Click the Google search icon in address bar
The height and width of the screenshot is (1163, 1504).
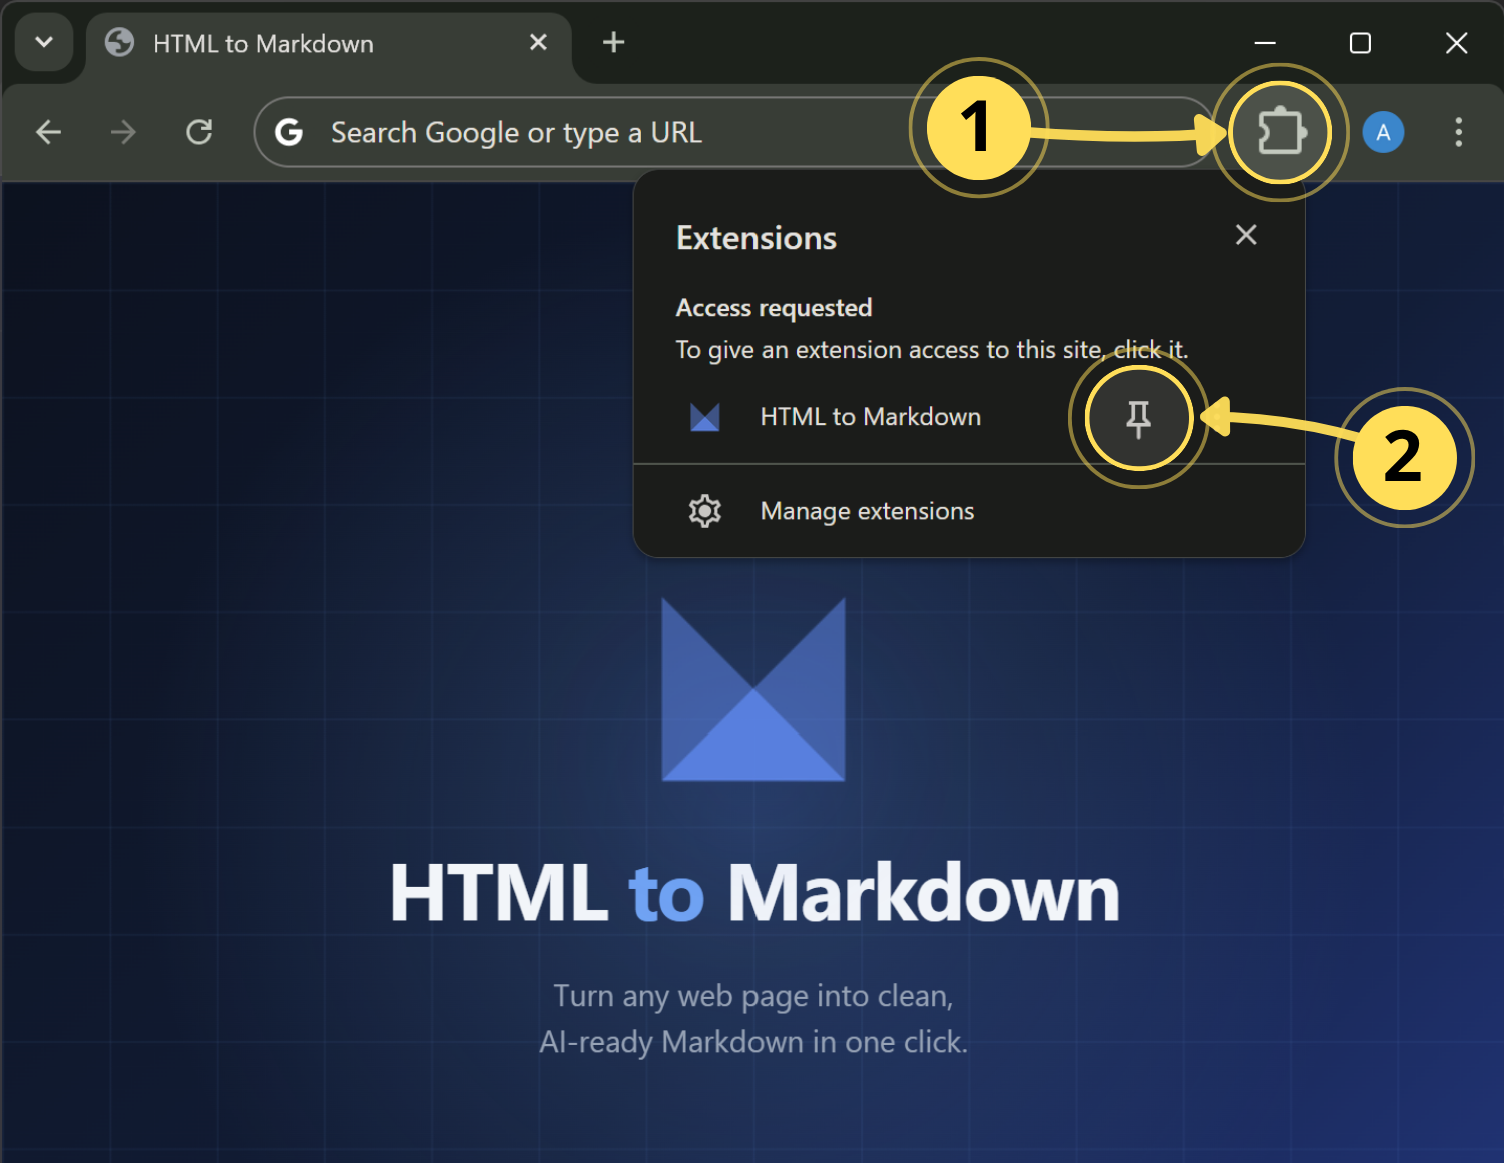289,131
